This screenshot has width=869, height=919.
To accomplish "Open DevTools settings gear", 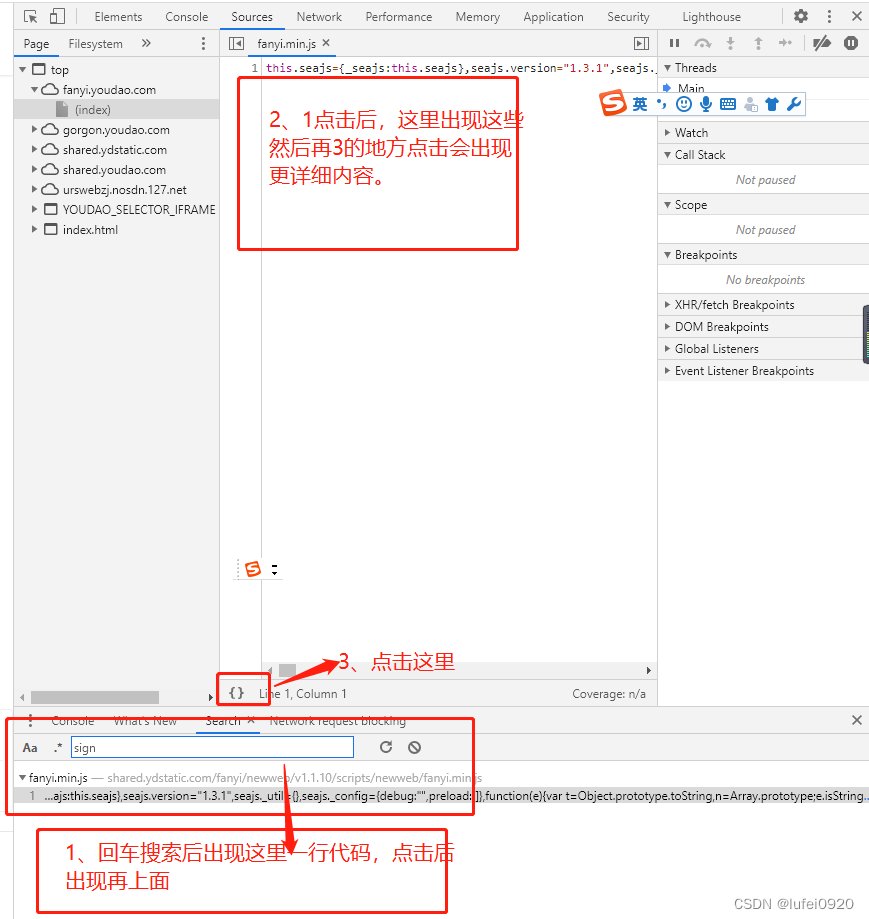I will tap(800, 16).
